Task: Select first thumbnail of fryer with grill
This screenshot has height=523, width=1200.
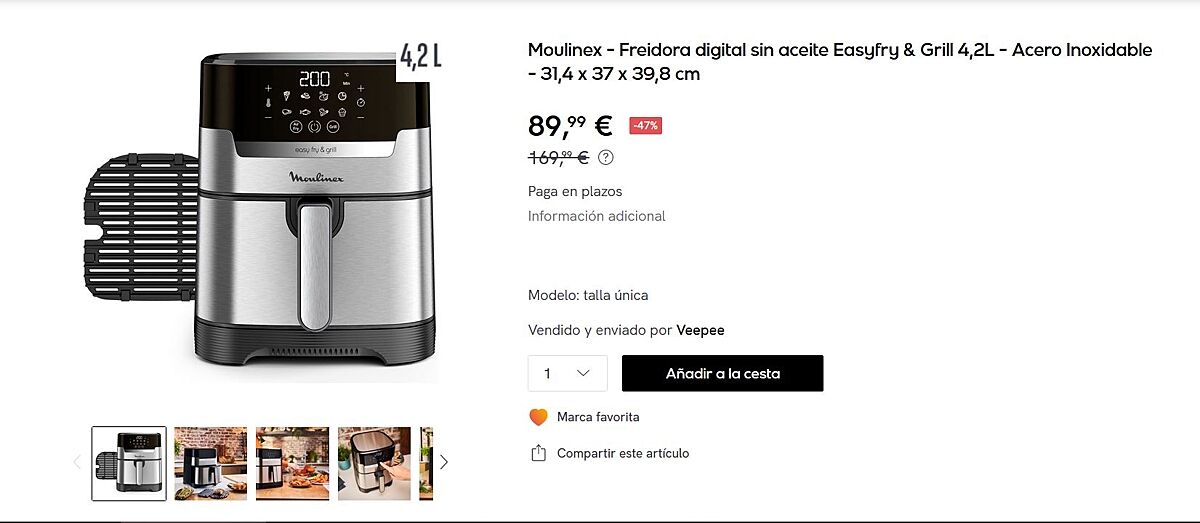Action: 129,463
